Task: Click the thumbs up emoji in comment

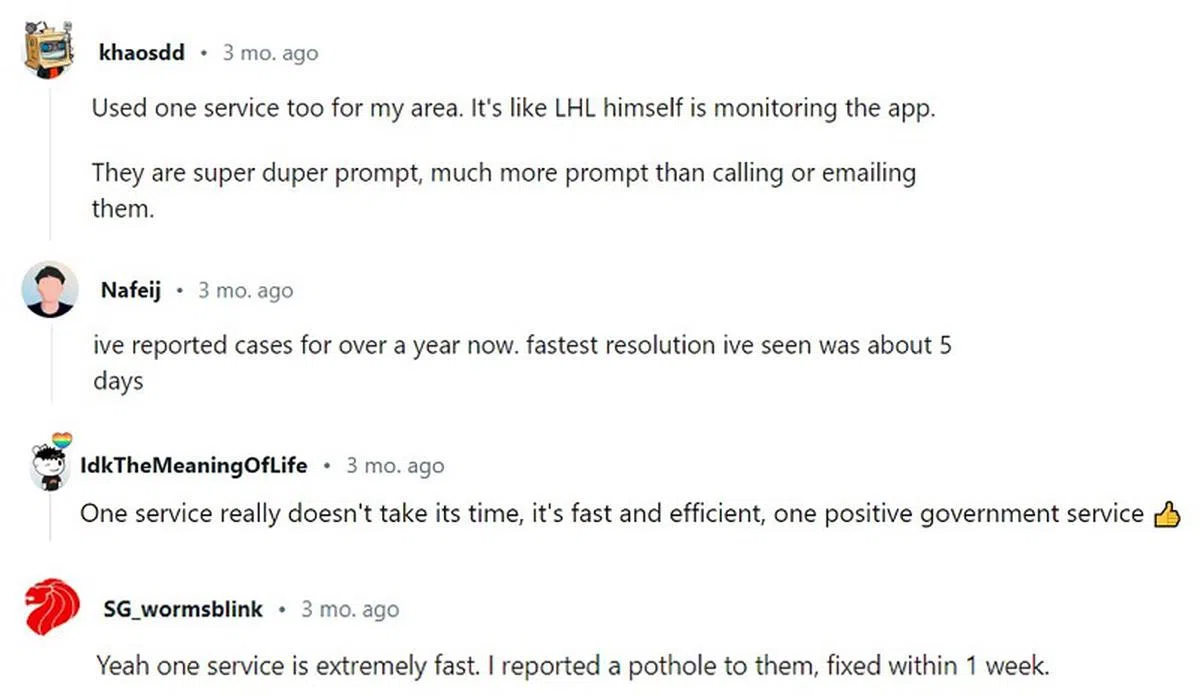Action: [x=1167, y=515]
